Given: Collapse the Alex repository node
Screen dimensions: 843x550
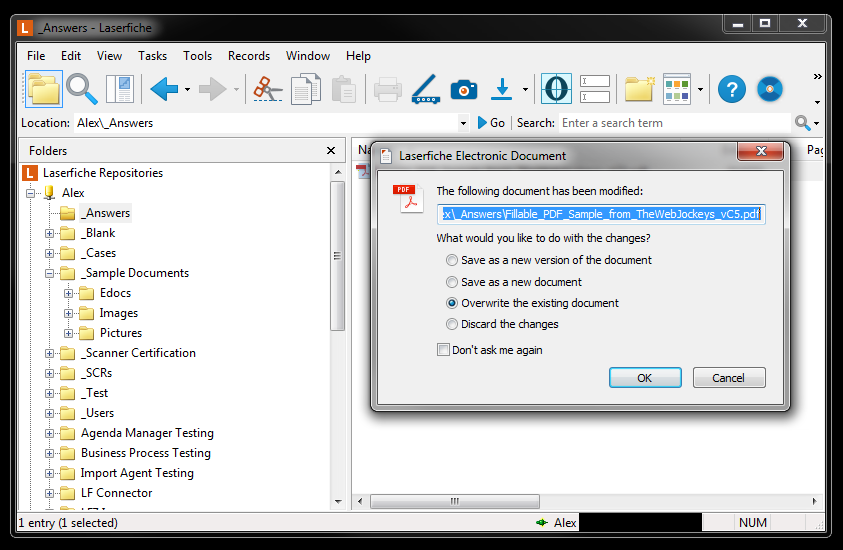Looking at the screenshot, I should tap(31, 193).
